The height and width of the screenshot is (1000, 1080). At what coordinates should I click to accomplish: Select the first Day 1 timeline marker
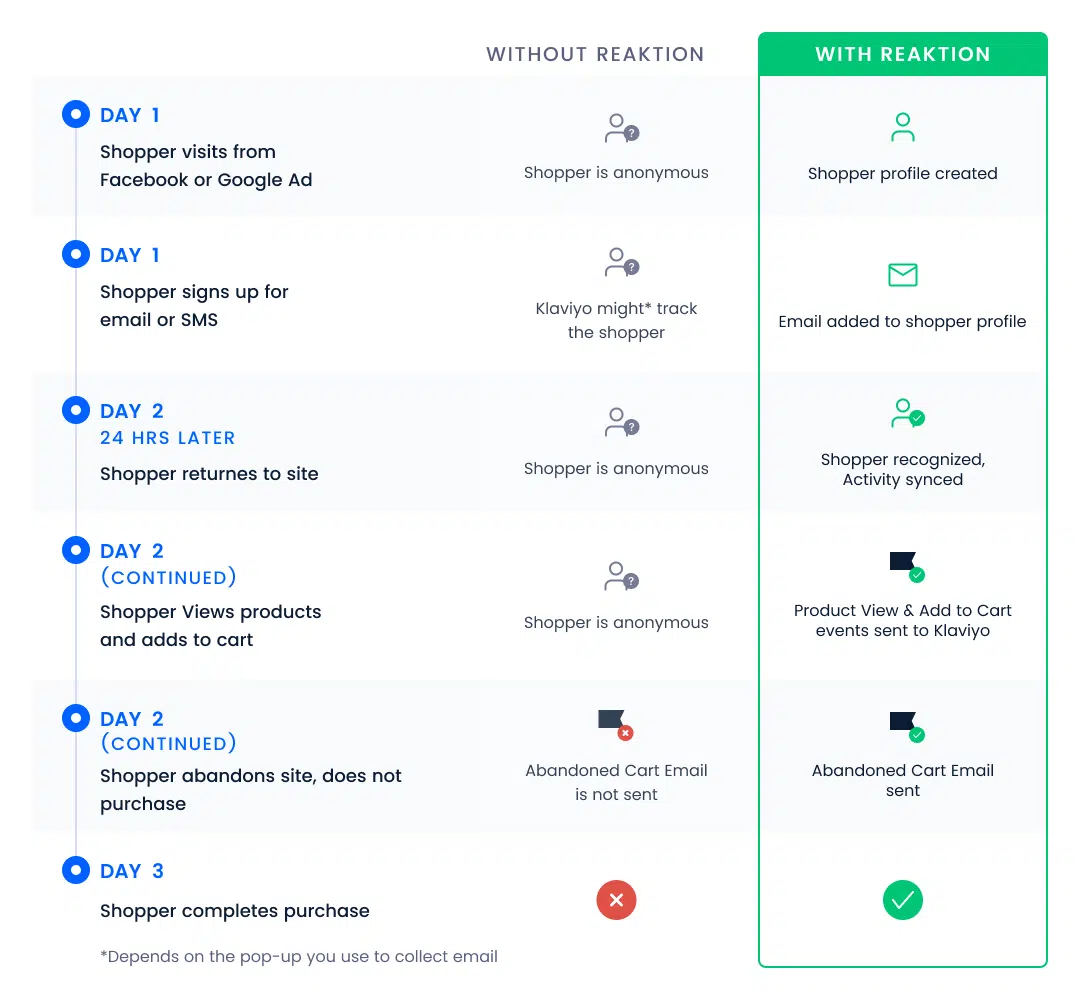pos(76,114)
